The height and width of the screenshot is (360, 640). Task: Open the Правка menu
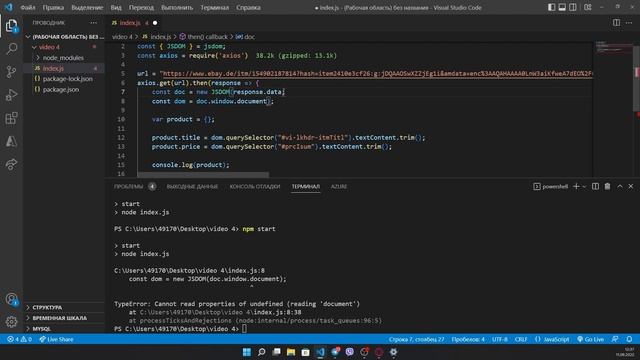coord(53,7)
